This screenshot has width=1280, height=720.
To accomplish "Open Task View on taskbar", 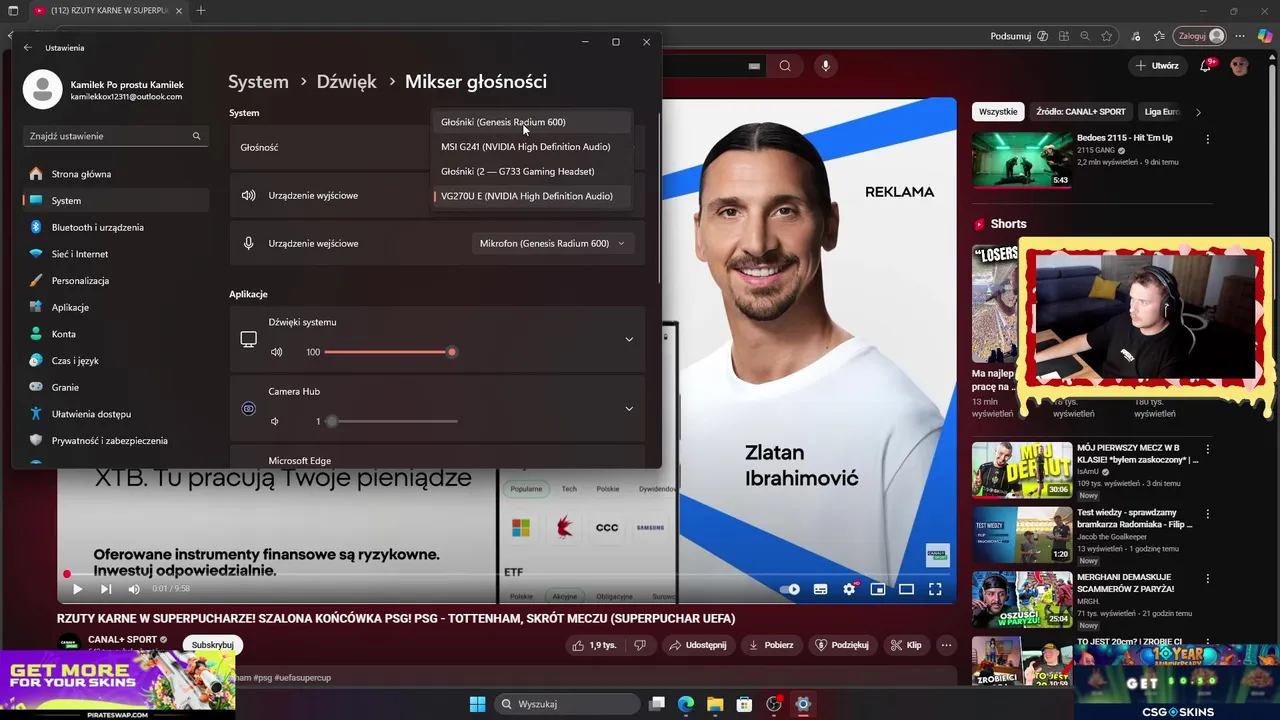I will (657, 704).
